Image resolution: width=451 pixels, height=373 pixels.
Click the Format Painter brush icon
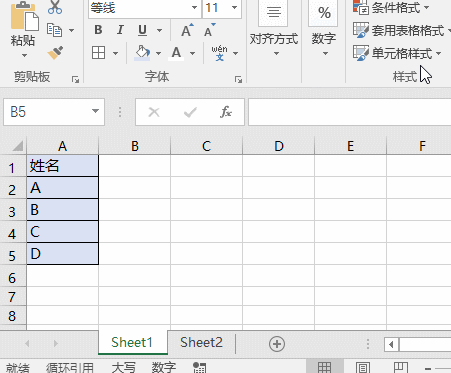pos(55,53)
